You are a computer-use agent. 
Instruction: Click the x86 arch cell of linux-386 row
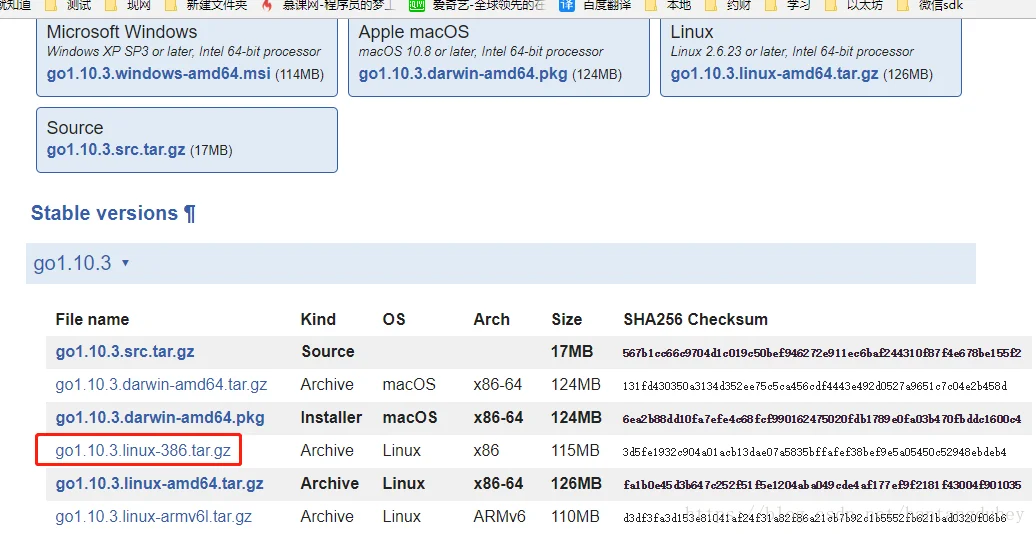(x=486, y=451)
